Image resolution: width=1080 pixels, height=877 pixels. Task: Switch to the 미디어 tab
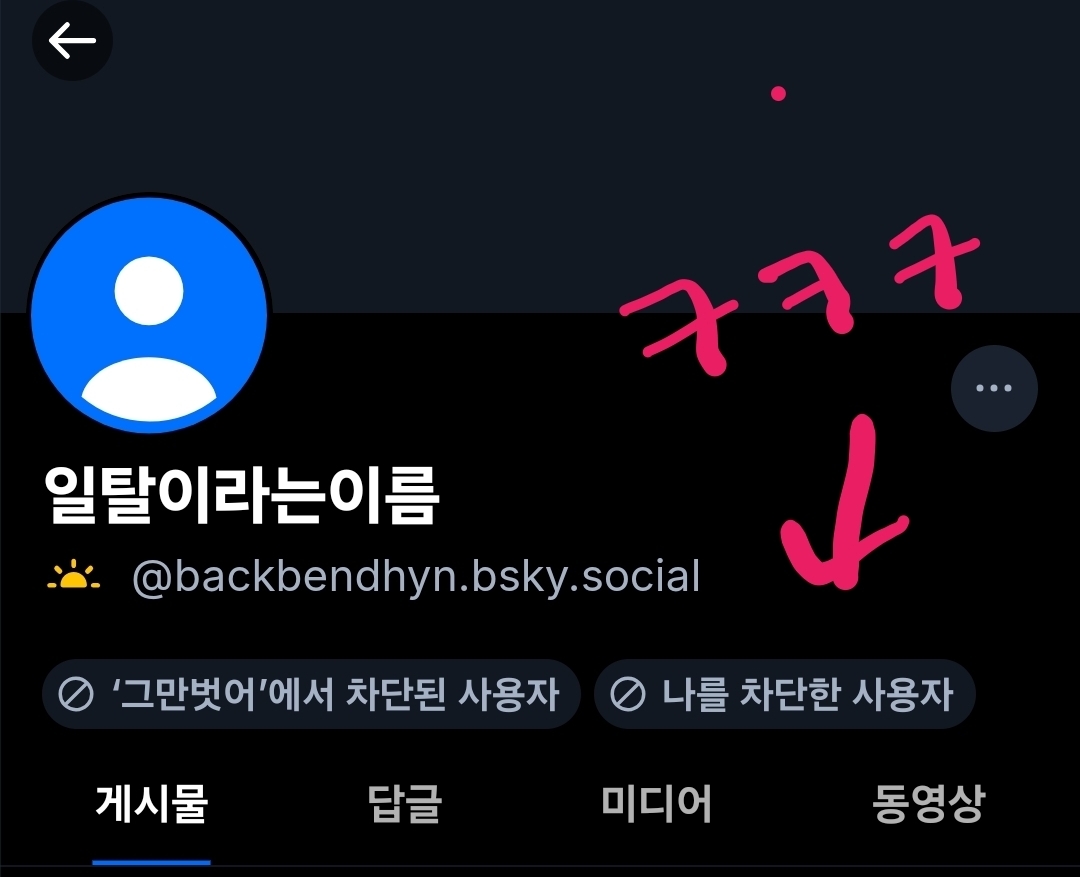click(x=656, y=804)
